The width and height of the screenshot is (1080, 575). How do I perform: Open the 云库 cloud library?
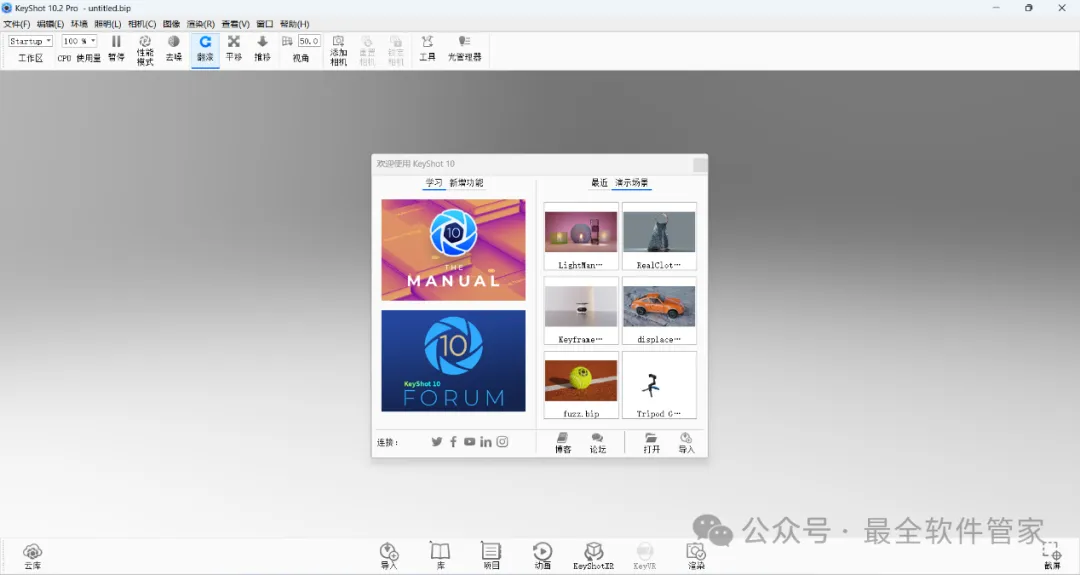click(32, 556)
